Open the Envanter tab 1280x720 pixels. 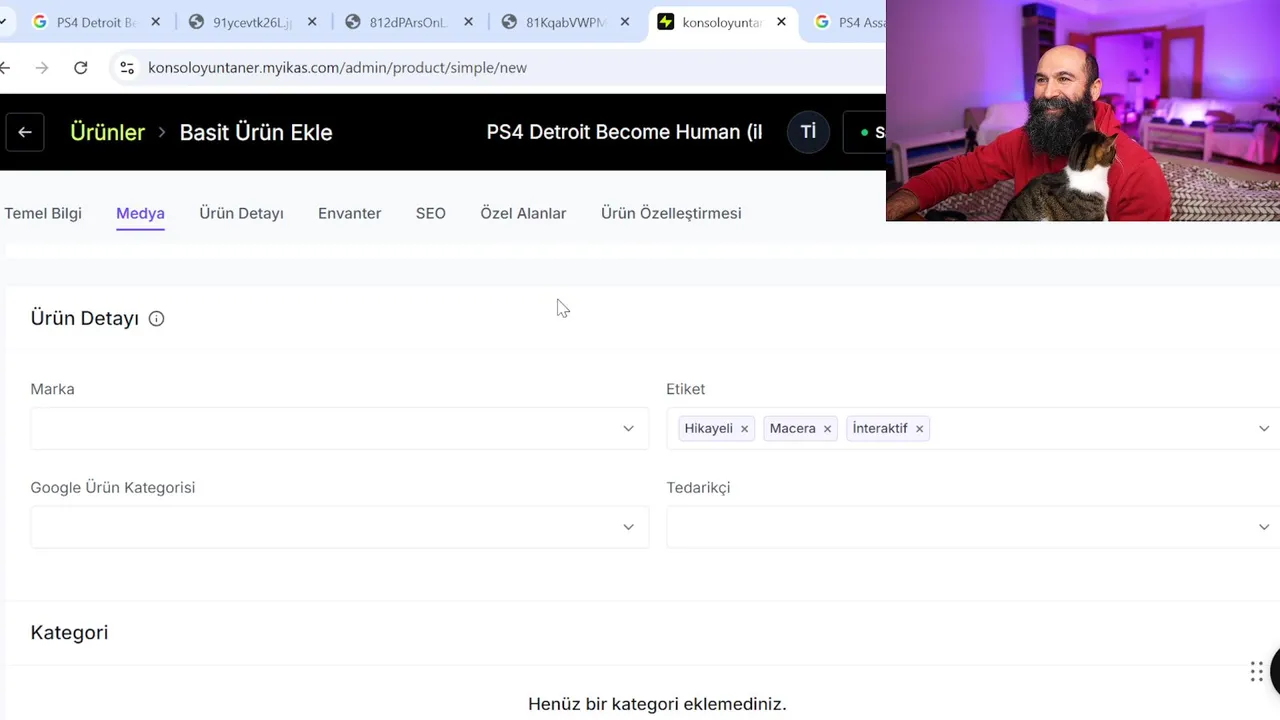click(349, 213)
